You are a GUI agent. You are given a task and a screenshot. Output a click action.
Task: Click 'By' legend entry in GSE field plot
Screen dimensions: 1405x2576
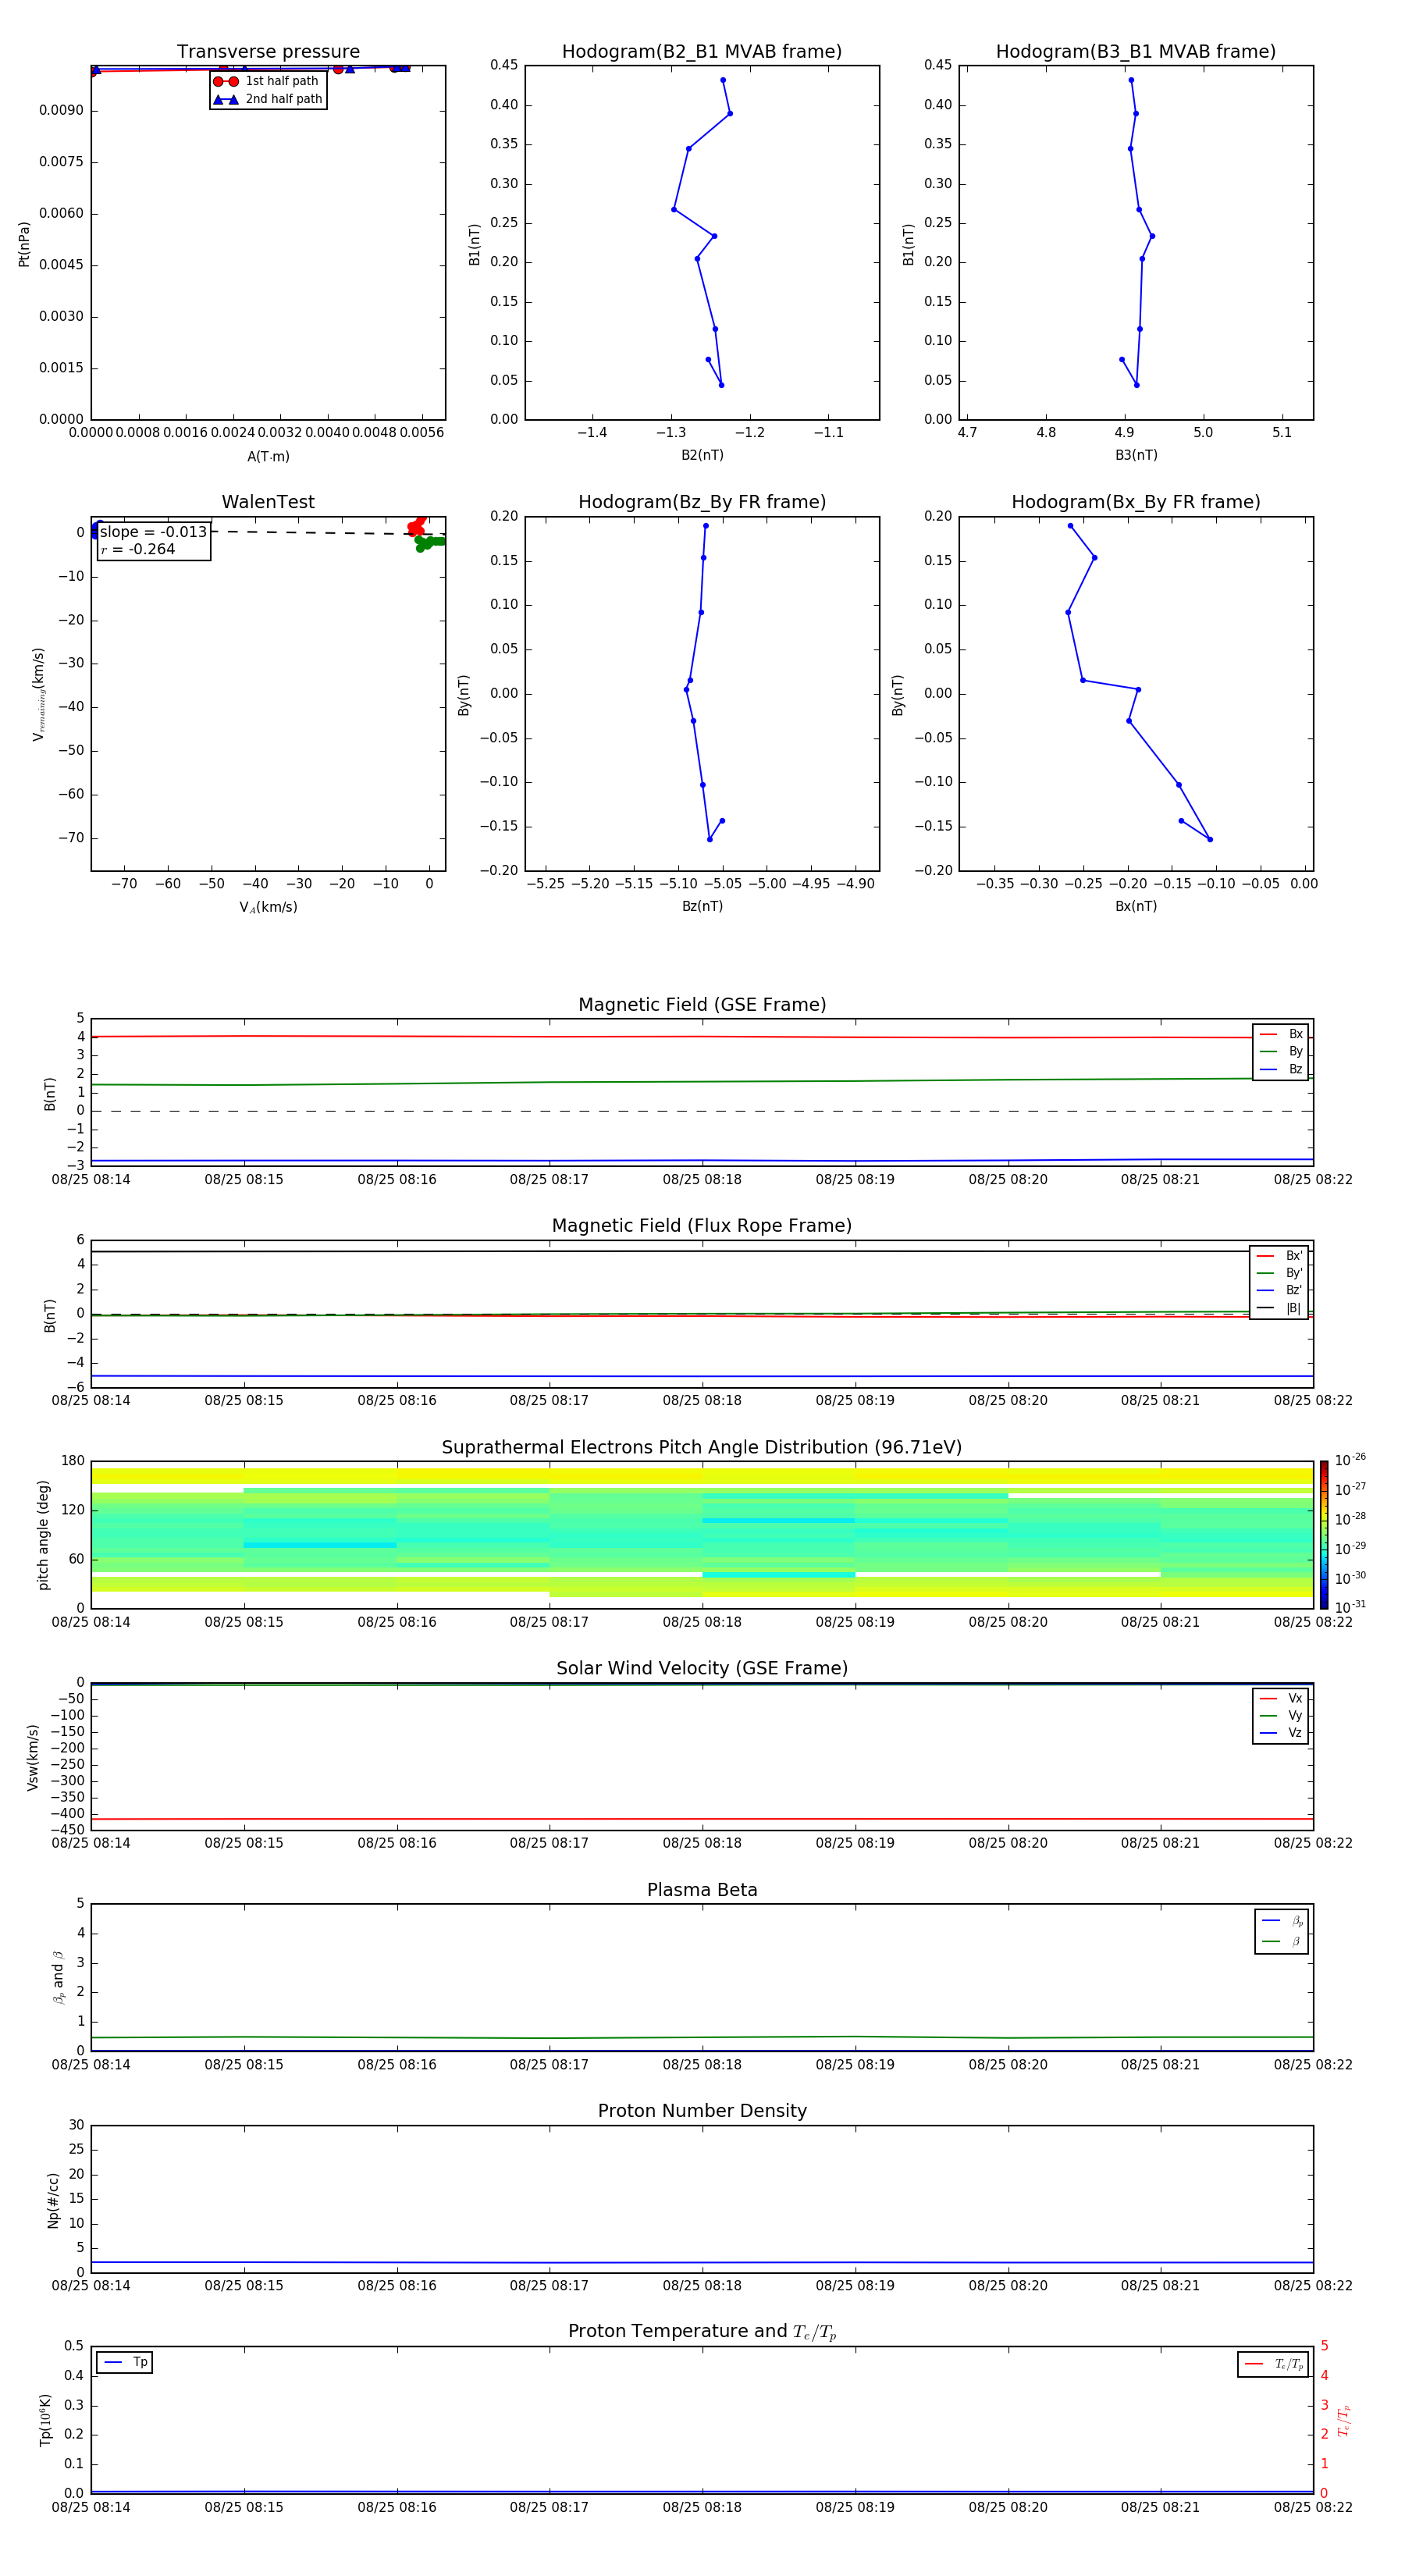click(x=1281, y=1051)
